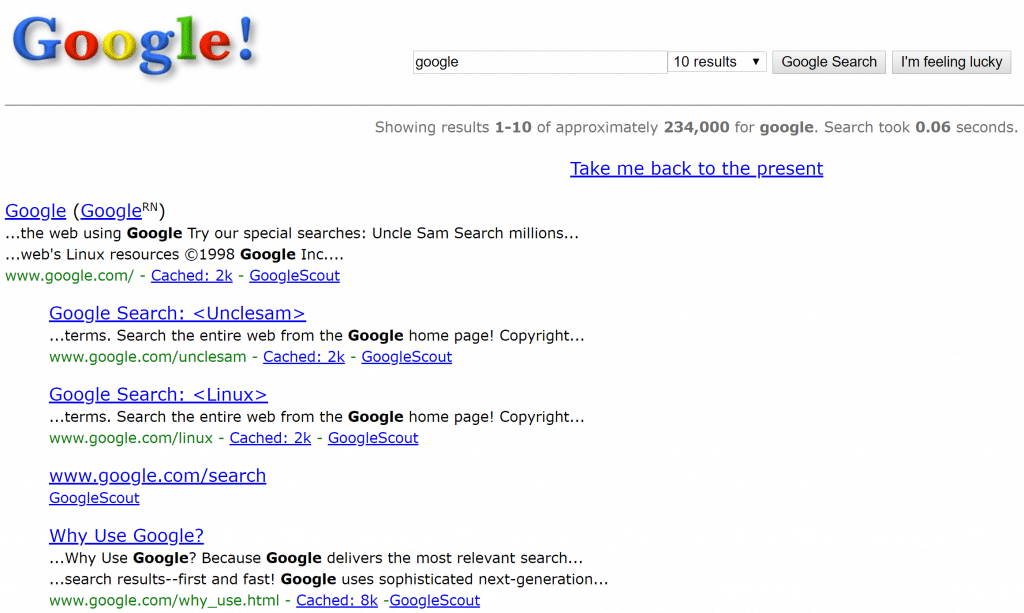Follow "Take me back to the present" link
Screen dimensions: 1024x613
point(696,168)
